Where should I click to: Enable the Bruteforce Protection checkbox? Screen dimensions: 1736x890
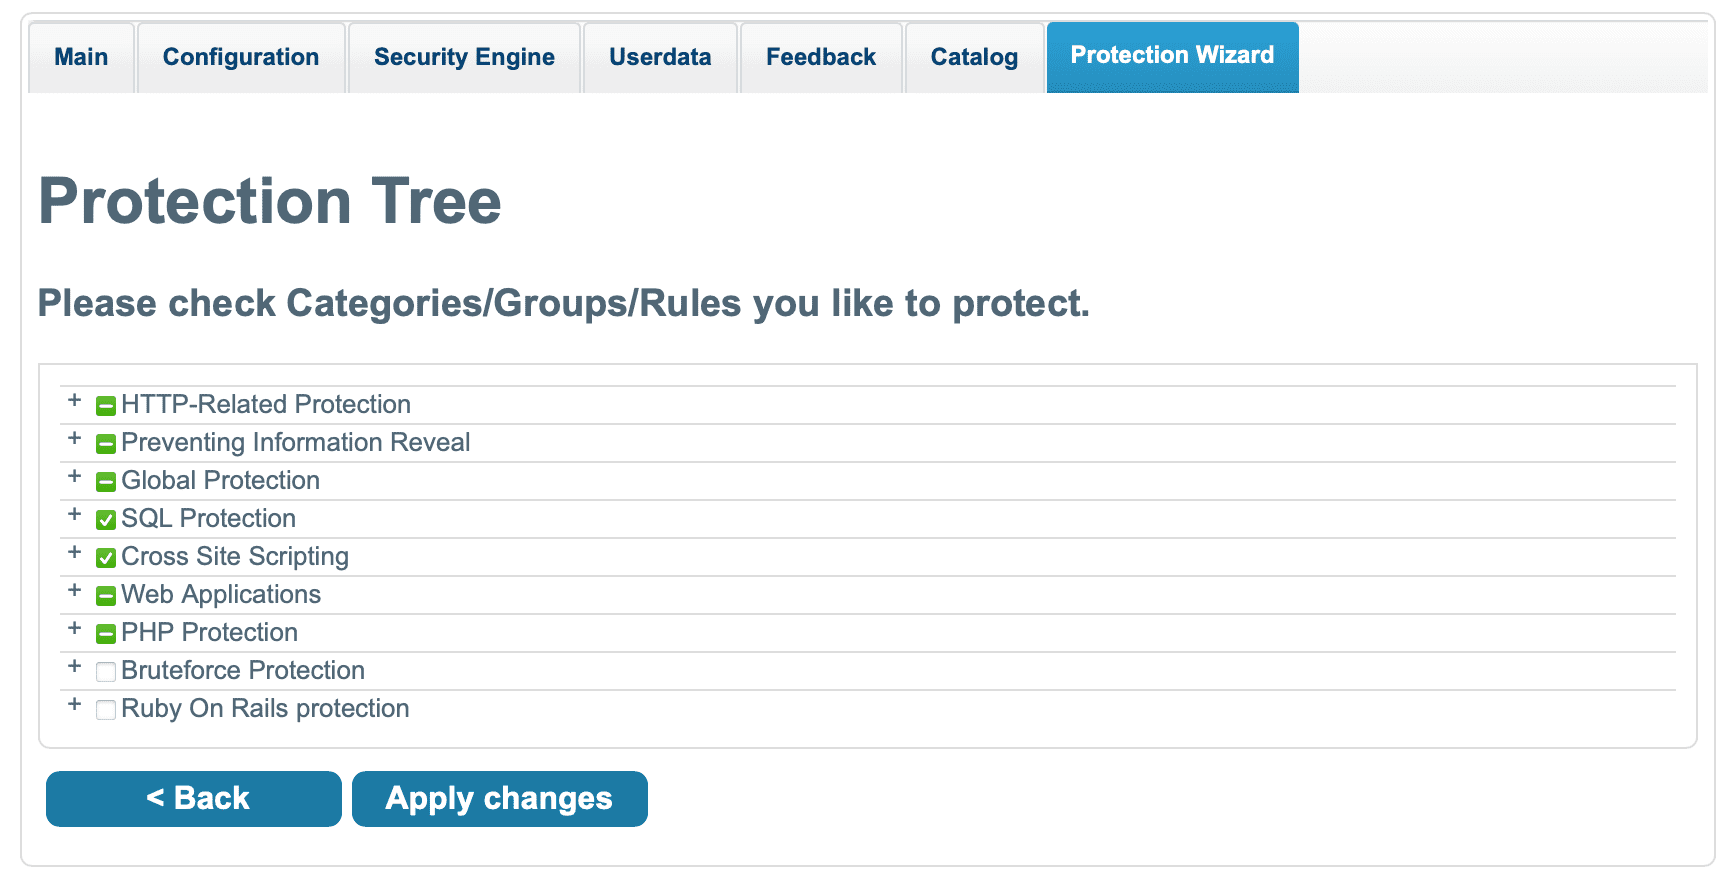click(105, 672)
